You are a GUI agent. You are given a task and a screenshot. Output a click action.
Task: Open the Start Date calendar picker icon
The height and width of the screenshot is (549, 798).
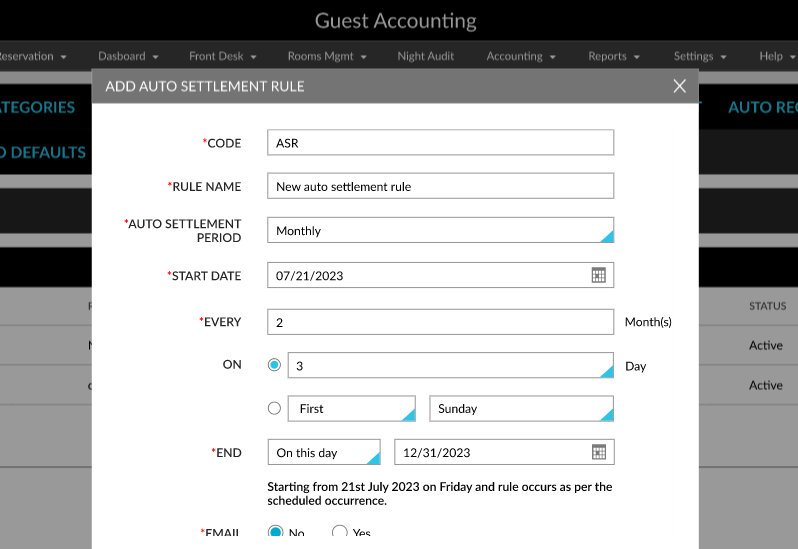tap(598, 275)
